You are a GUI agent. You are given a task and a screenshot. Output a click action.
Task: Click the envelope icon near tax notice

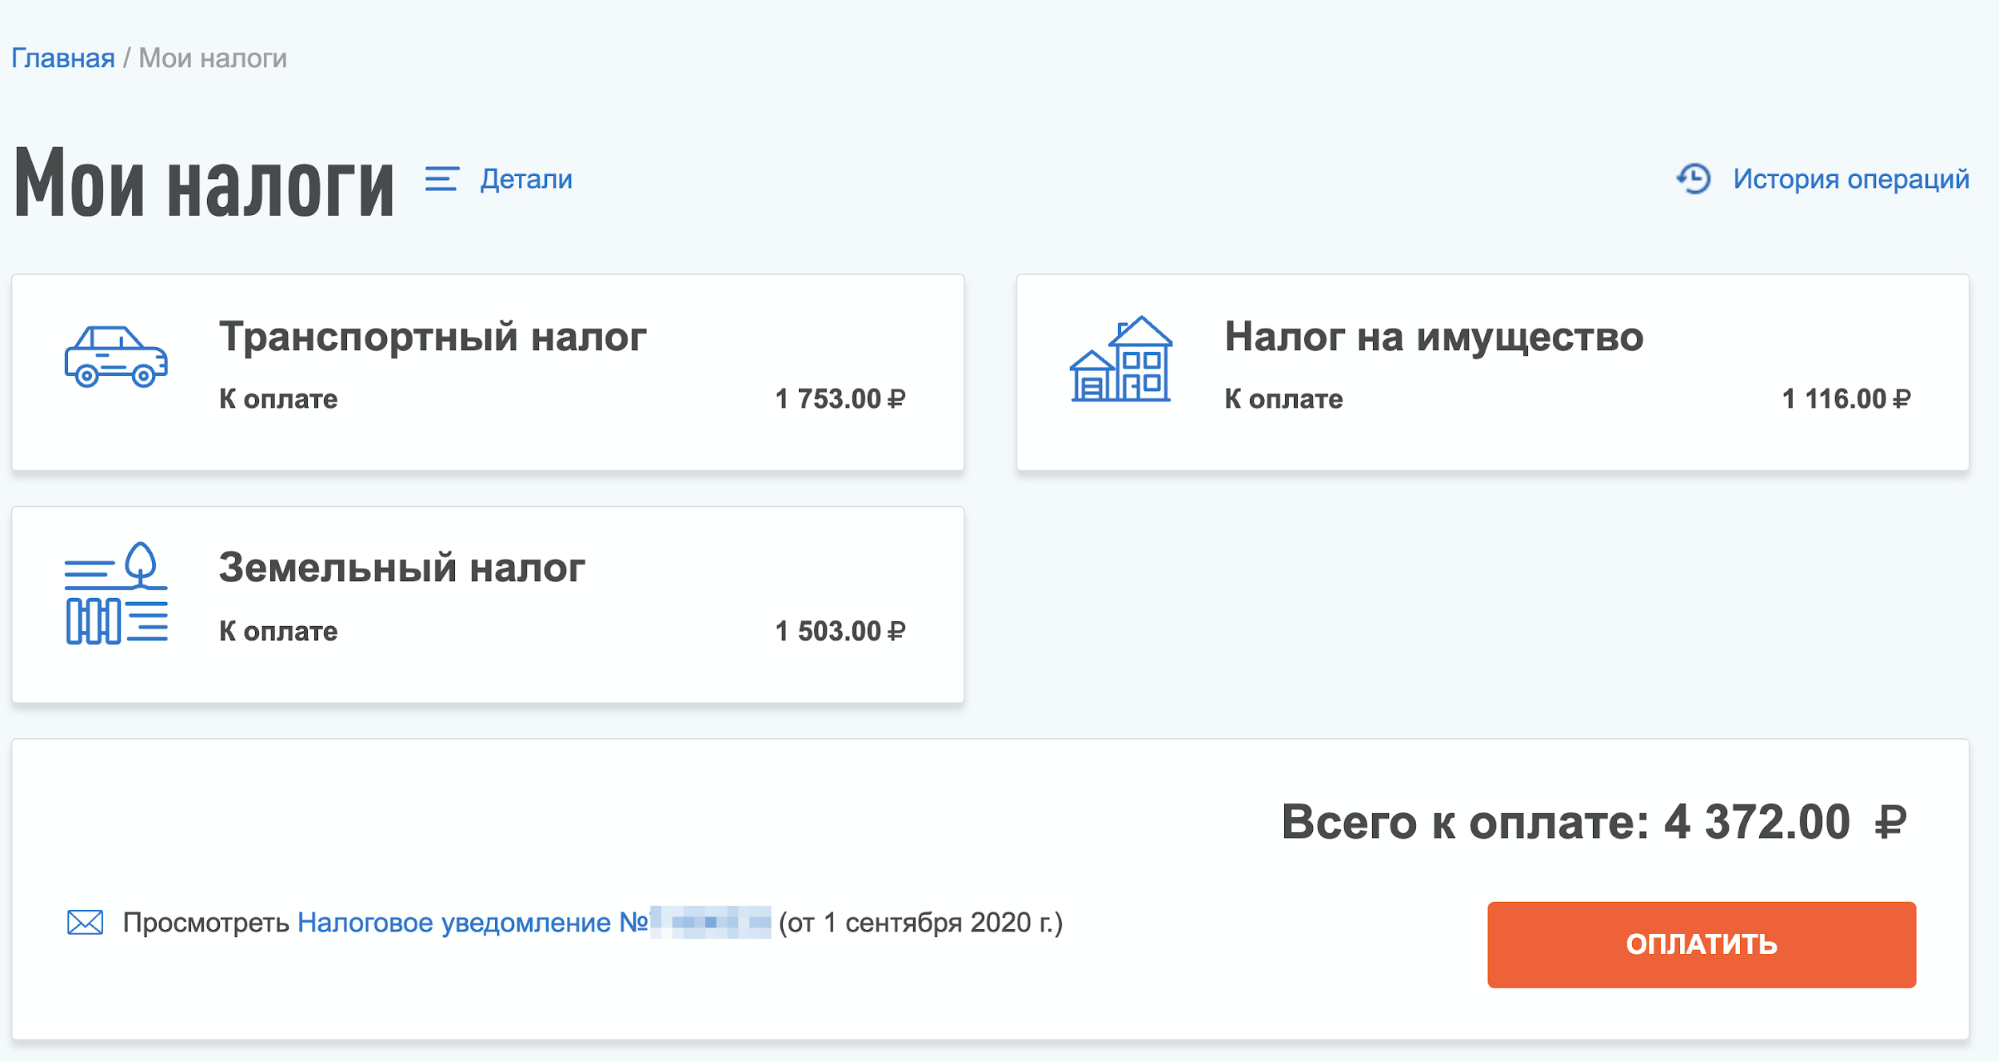(x=85, y=922)
